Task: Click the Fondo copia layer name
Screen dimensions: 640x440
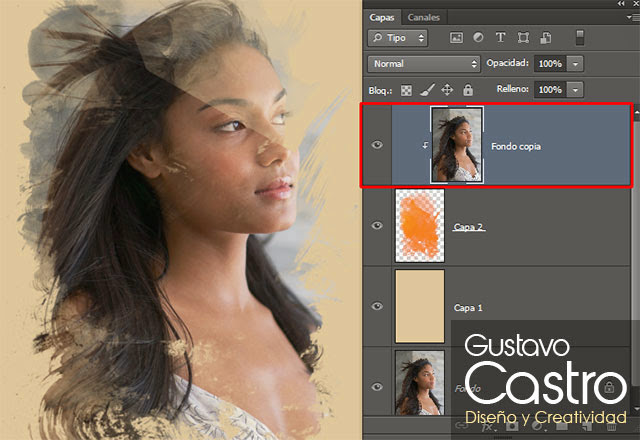Action: [x=516, y=147]
